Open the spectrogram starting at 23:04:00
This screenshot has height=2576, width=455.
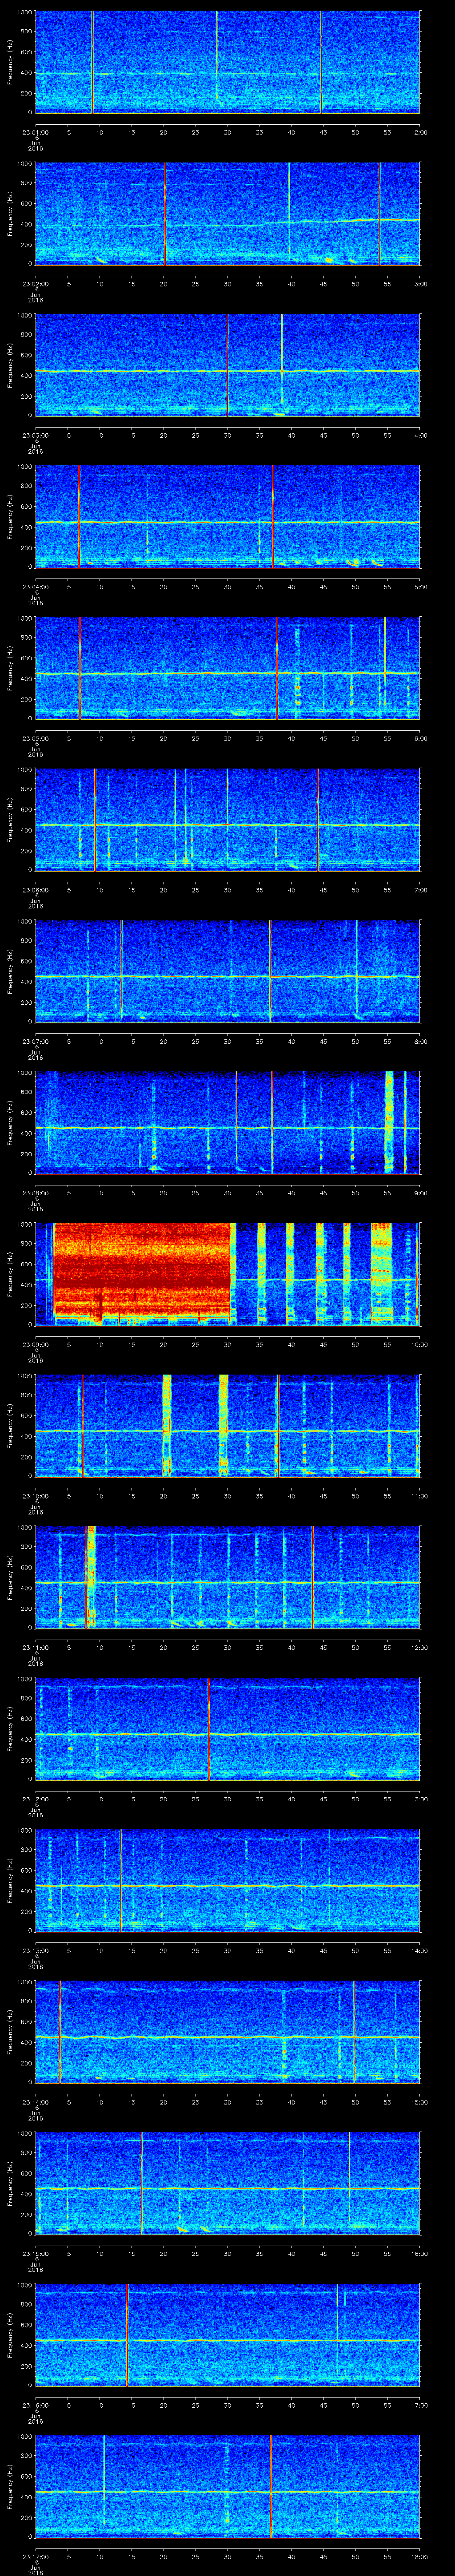click(x=227, y=516)
